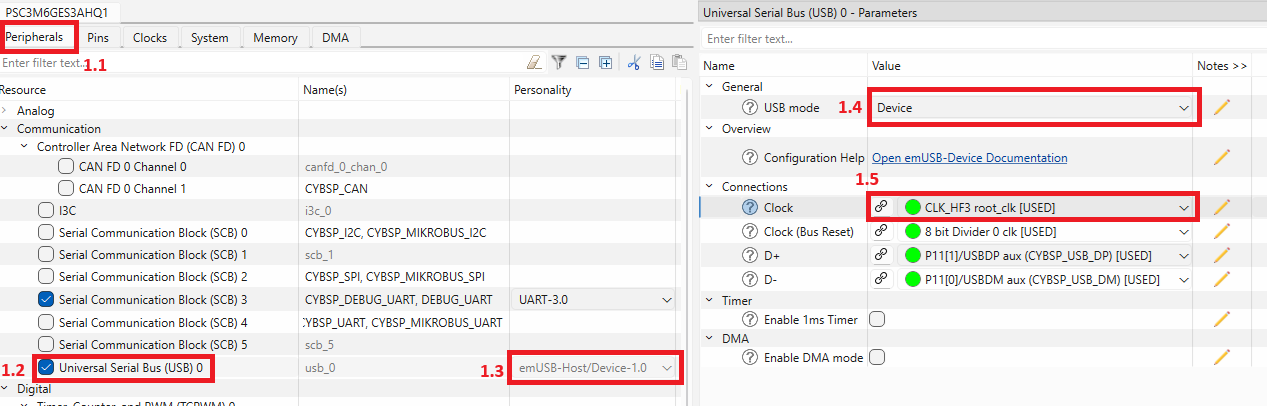The image size is (1267, 406).
Task: Collapse the Connections parameter section
Action: click(x=710, y=187)
